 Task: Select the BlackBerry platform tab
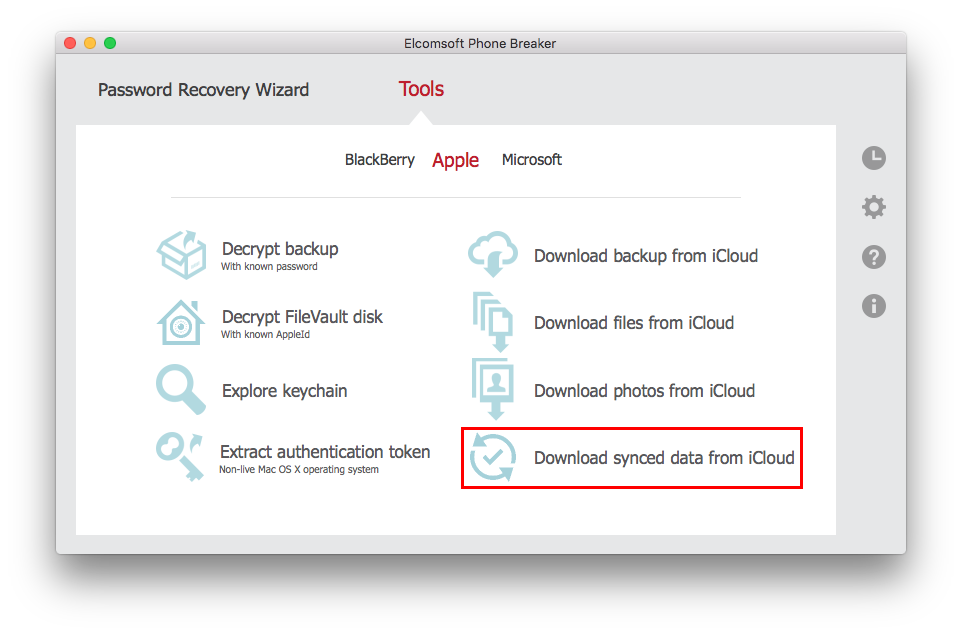tap(380, 160)
